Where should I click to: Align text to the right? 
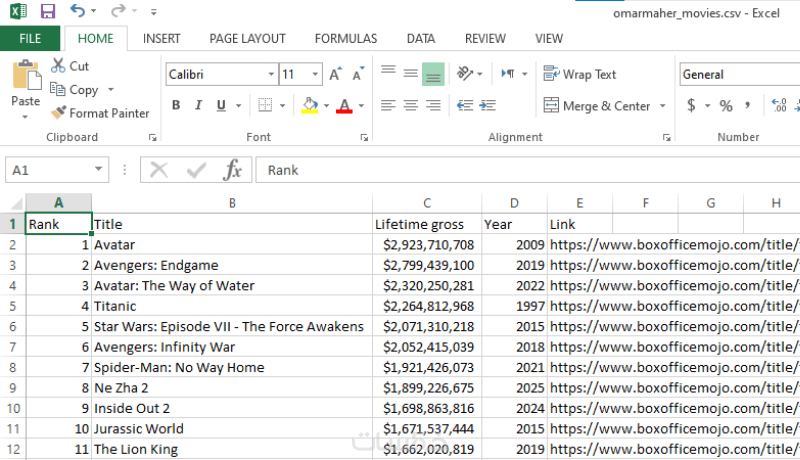tap(433, 105)
